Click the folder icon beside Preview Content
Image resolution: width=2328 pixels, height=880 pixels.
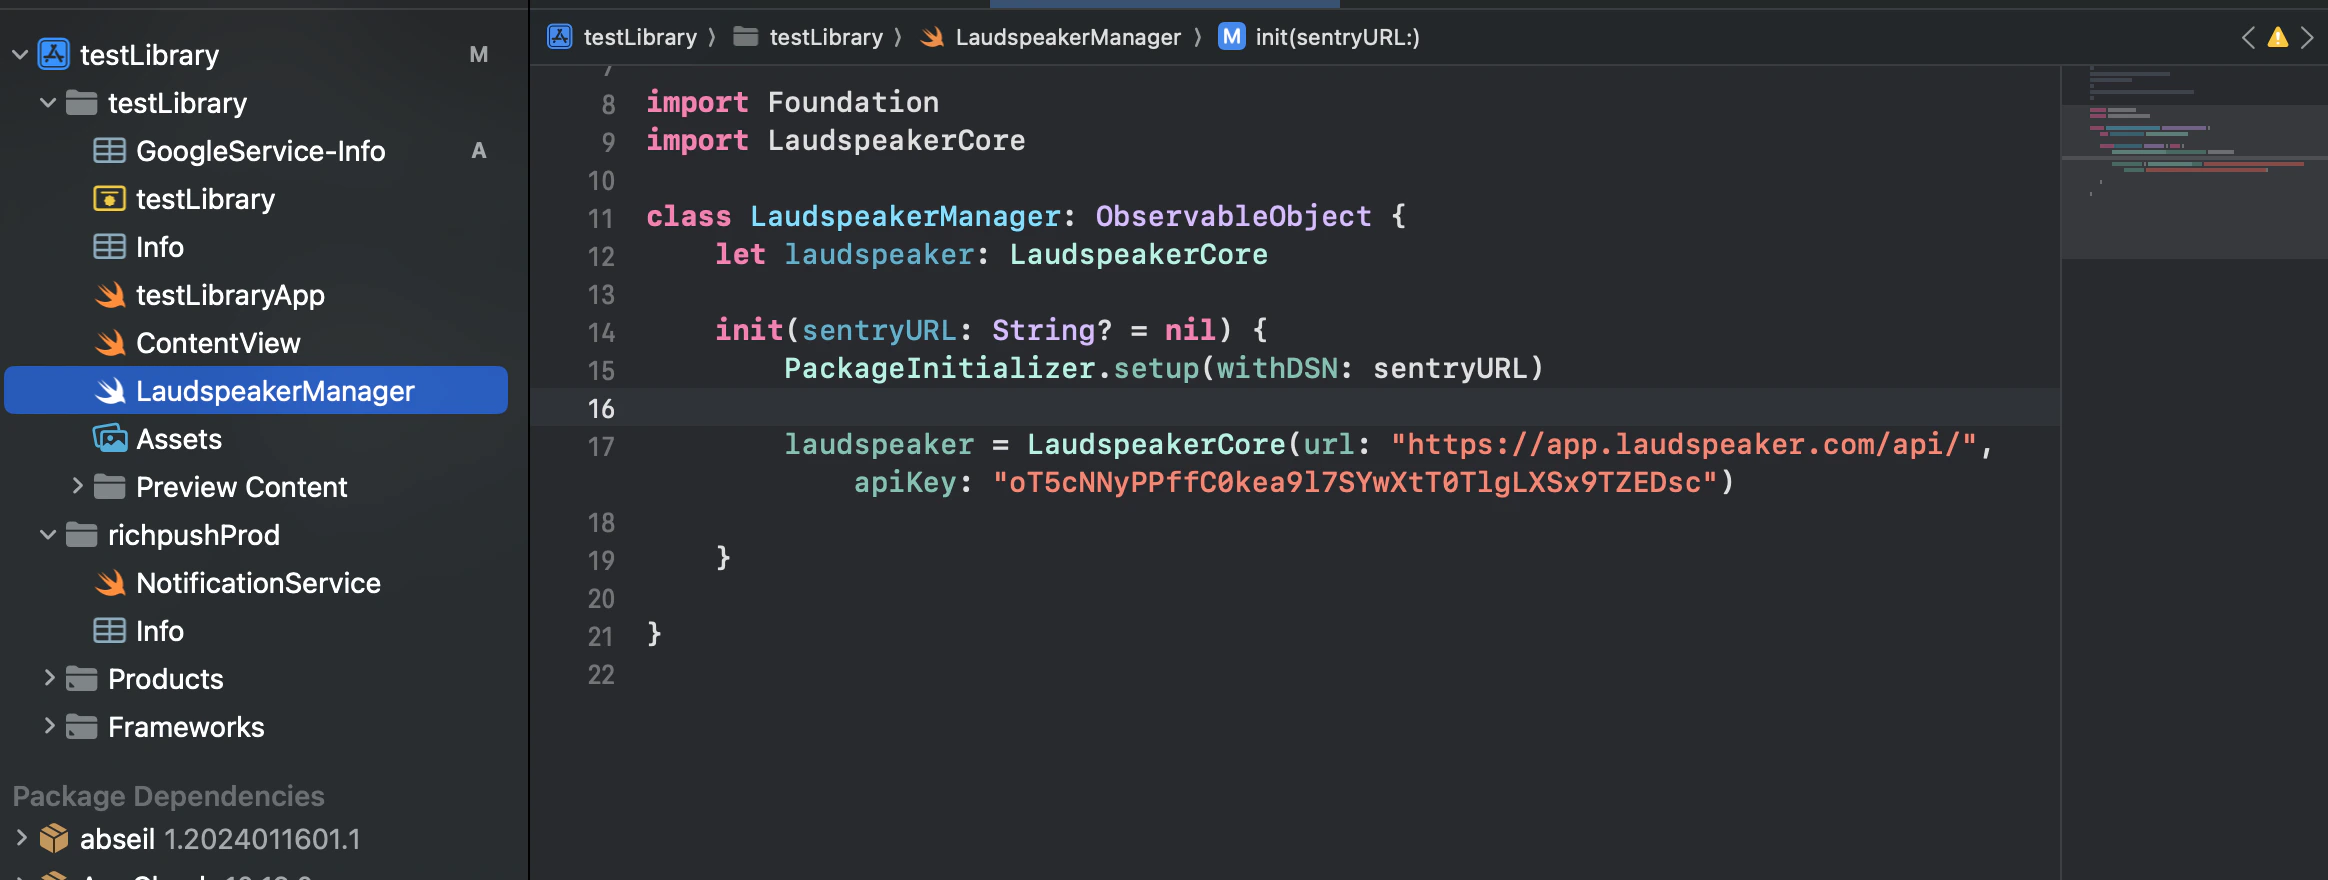[109, 487]
